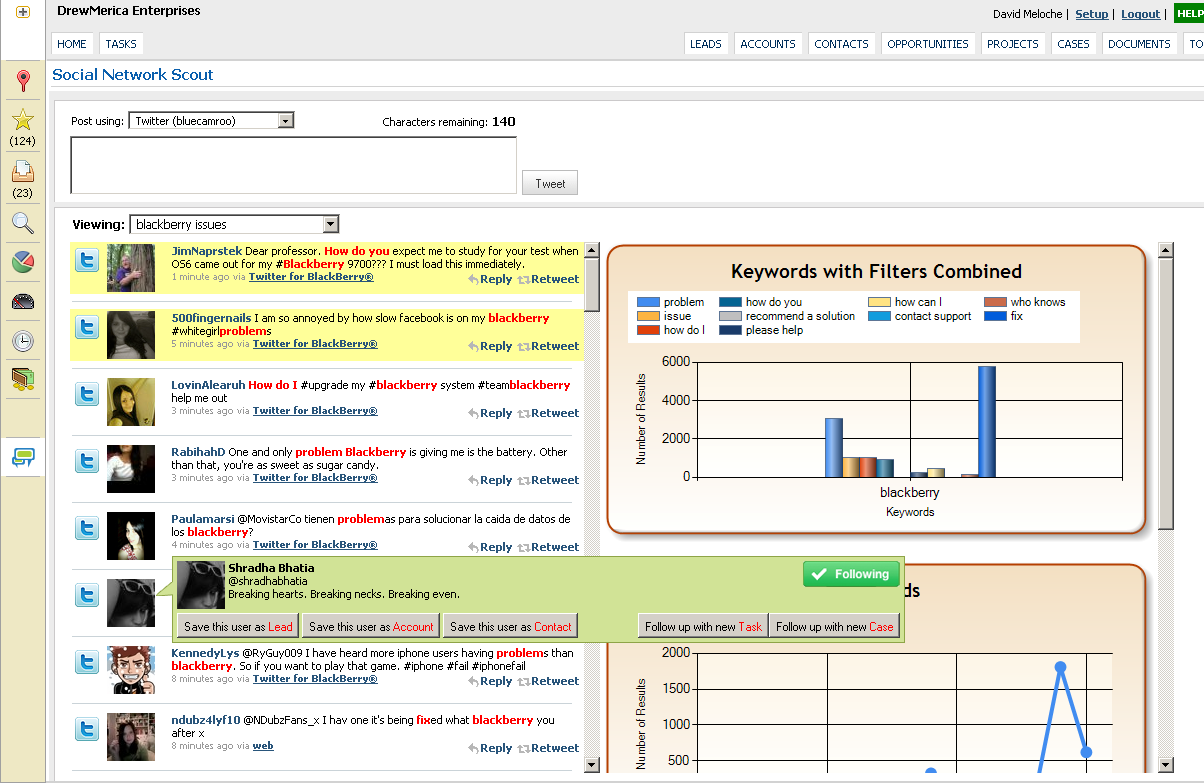Click charts panel scrollbar up arrow
Screen dimensions: 1204x784
coord(1165,250)
